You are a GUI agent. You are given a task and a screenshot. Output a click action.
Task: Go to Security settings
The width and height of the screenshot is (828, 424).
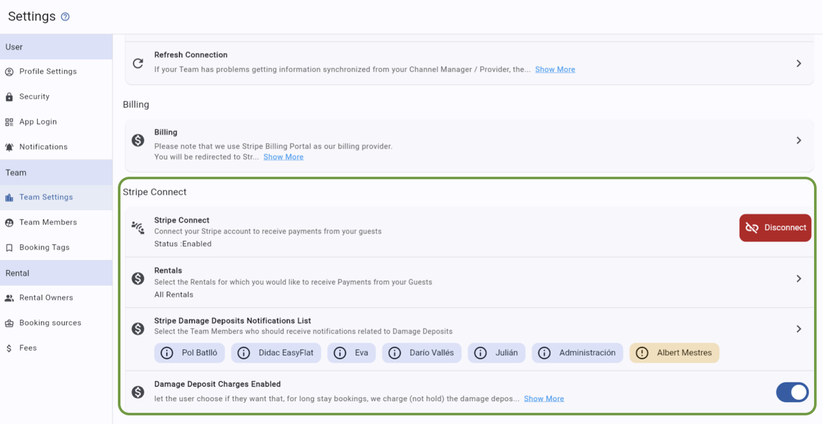56,97
